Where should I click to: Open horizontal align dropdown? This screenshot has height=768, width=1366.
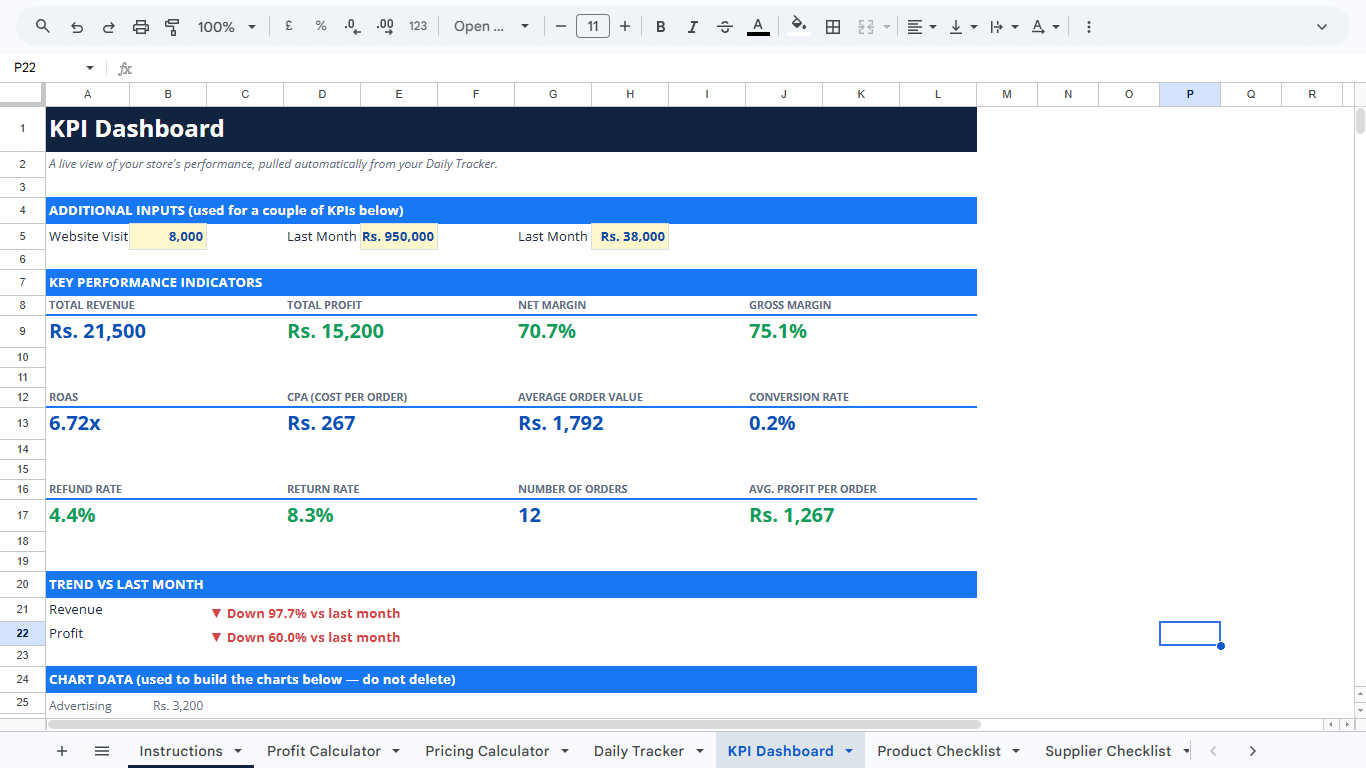(921, 27)
